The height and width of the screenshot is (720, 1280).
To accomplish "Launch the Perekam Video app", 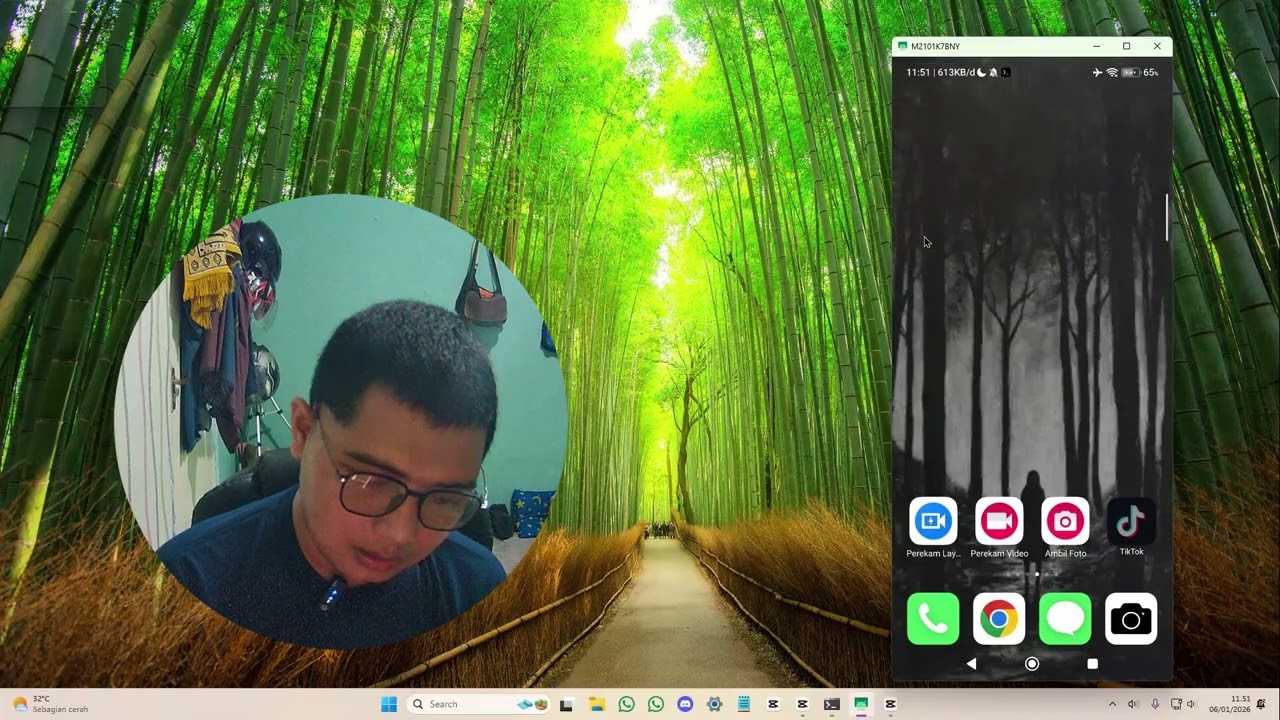I will (999, 522).
